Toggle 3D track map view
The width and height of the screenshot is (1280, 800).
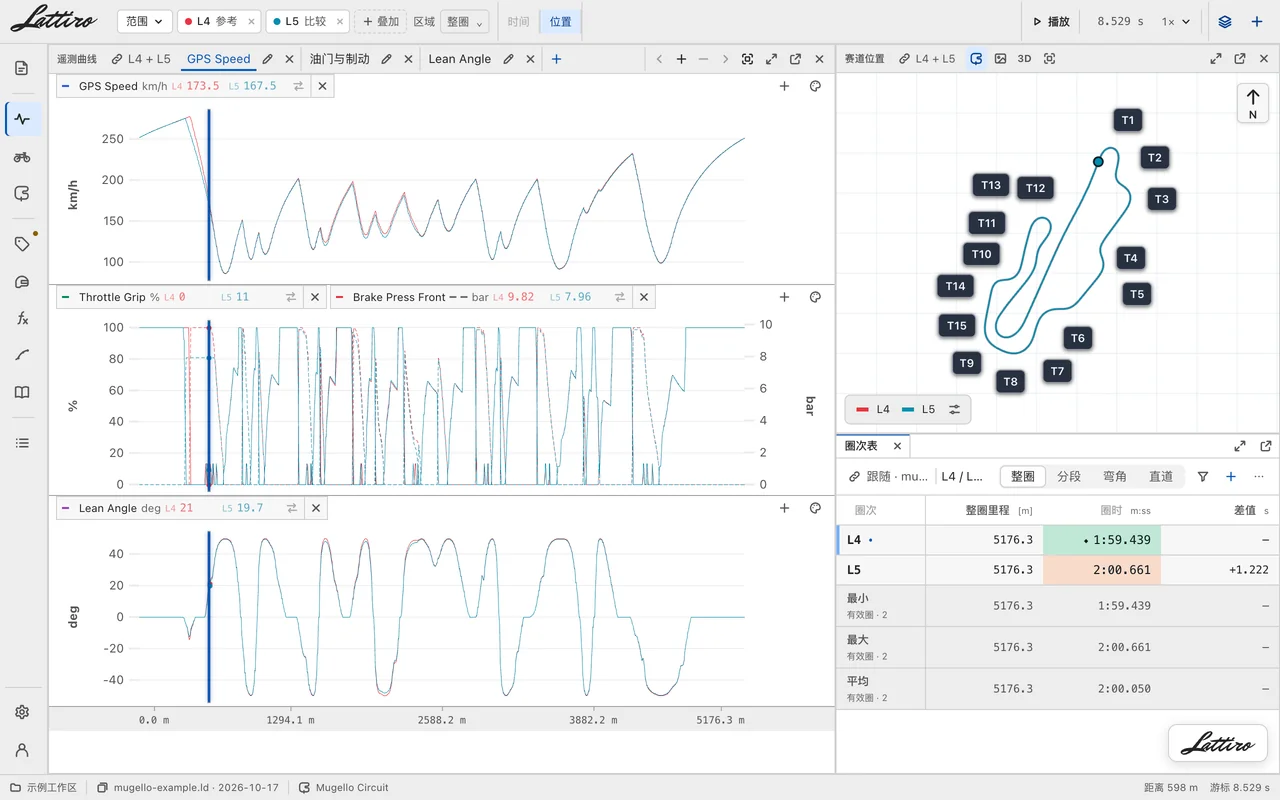tap(1024, 59)
